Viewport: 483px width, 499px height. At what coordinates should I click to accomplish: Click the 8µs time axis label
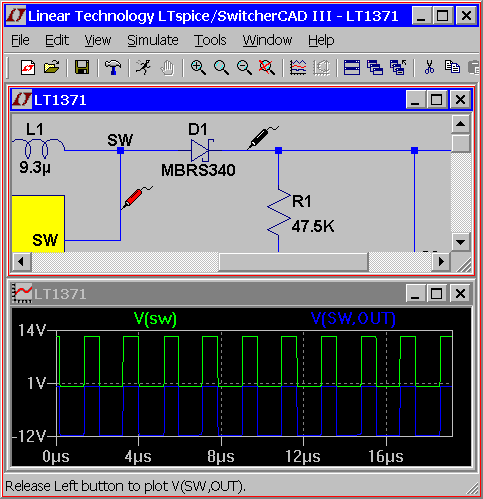(x=220, y=456)
